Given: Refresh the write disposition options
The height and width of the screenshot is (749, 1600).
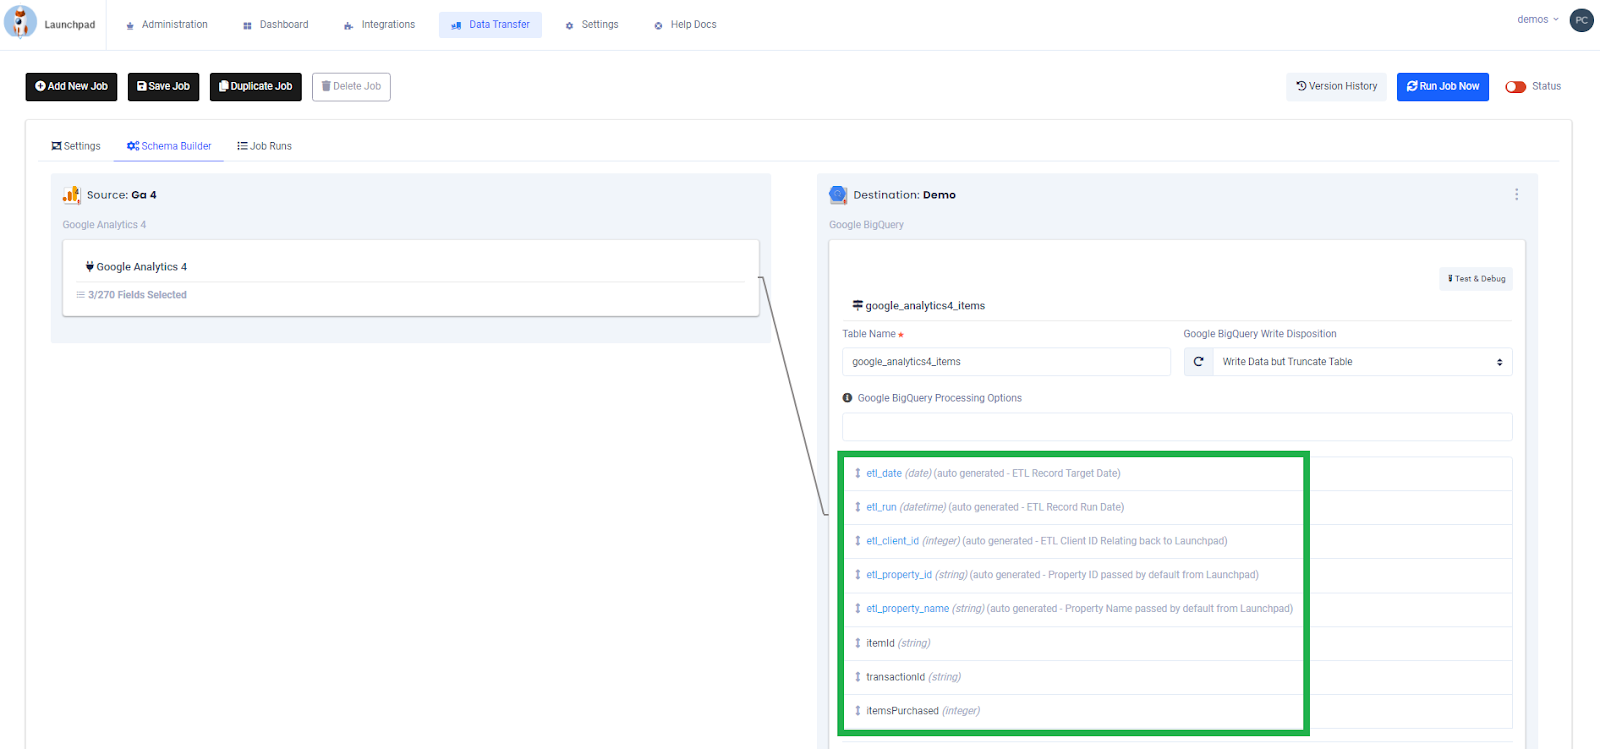Looking at the screenshot, I should click(x=1198, y=362).
